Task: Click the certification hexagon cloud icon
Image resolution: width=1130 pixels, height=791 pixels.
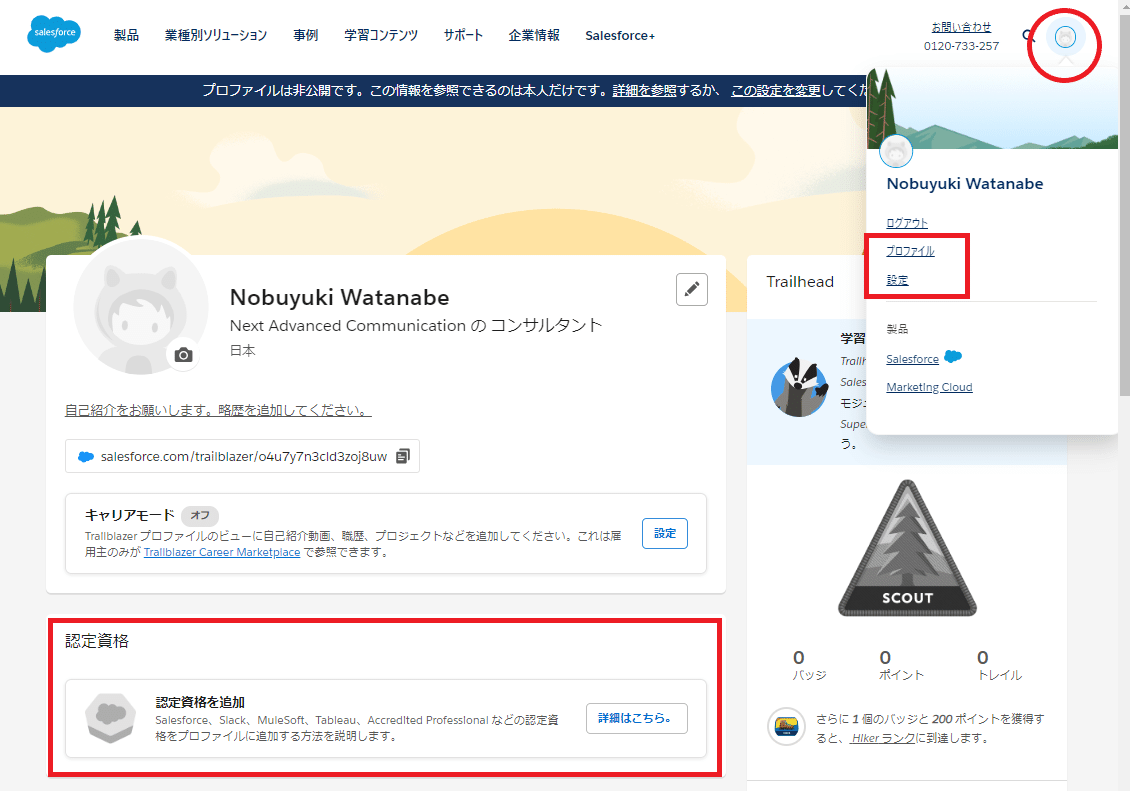Action: 110,718
